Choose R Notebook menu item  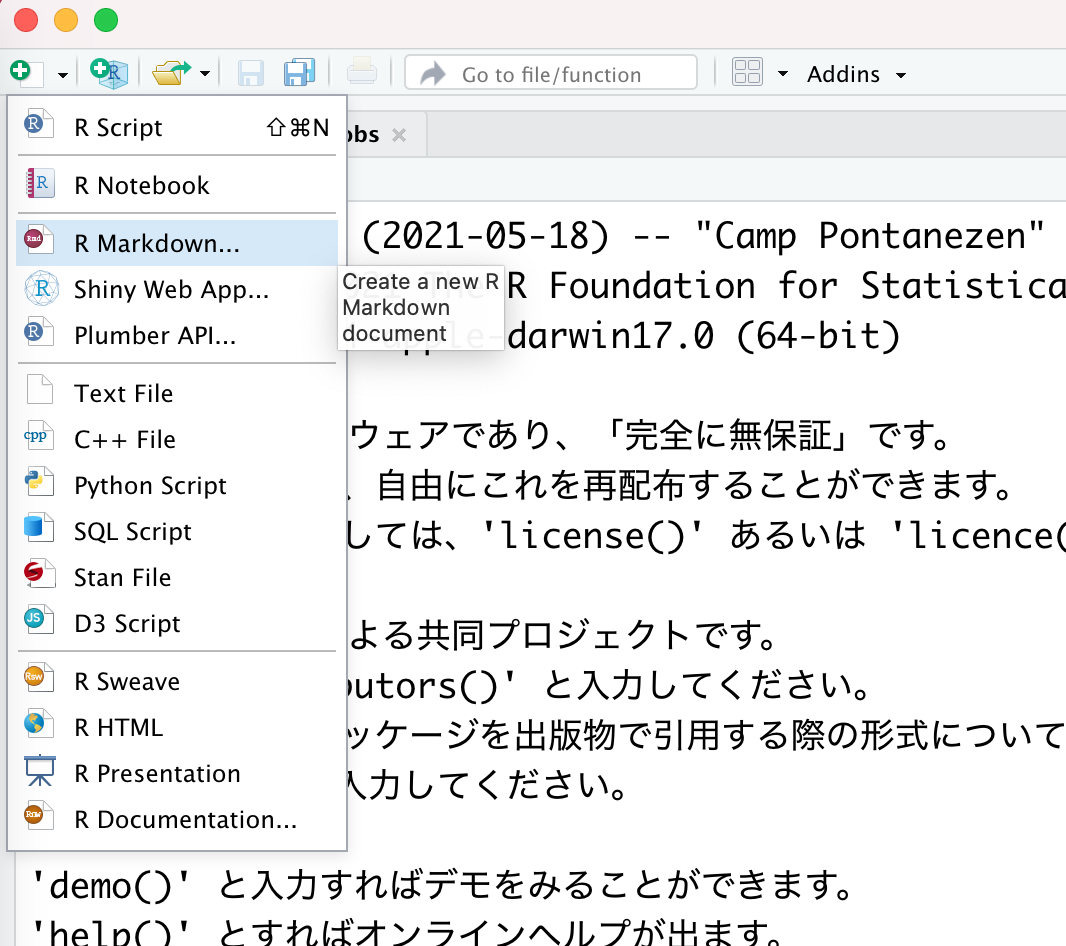[142, 185]
